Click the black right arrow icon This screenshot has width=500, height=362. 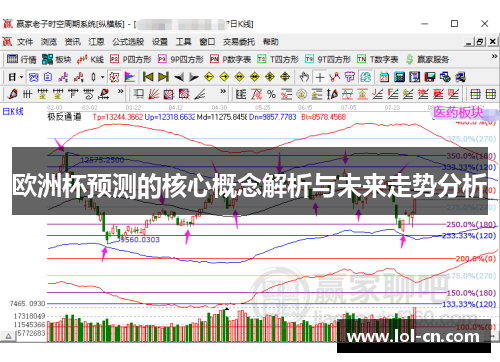pyautogui.click(x=194, y=77)
